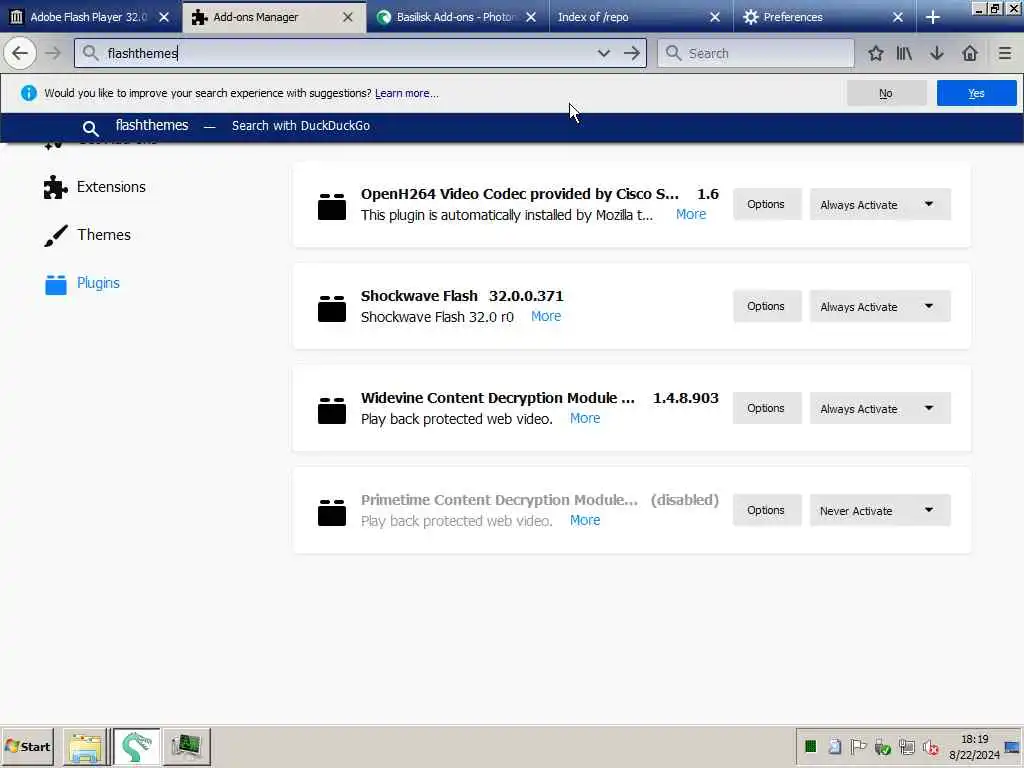Click the Widevine plugin brick icon
The height and width of the screenshot is (768, 1024).
332,410
